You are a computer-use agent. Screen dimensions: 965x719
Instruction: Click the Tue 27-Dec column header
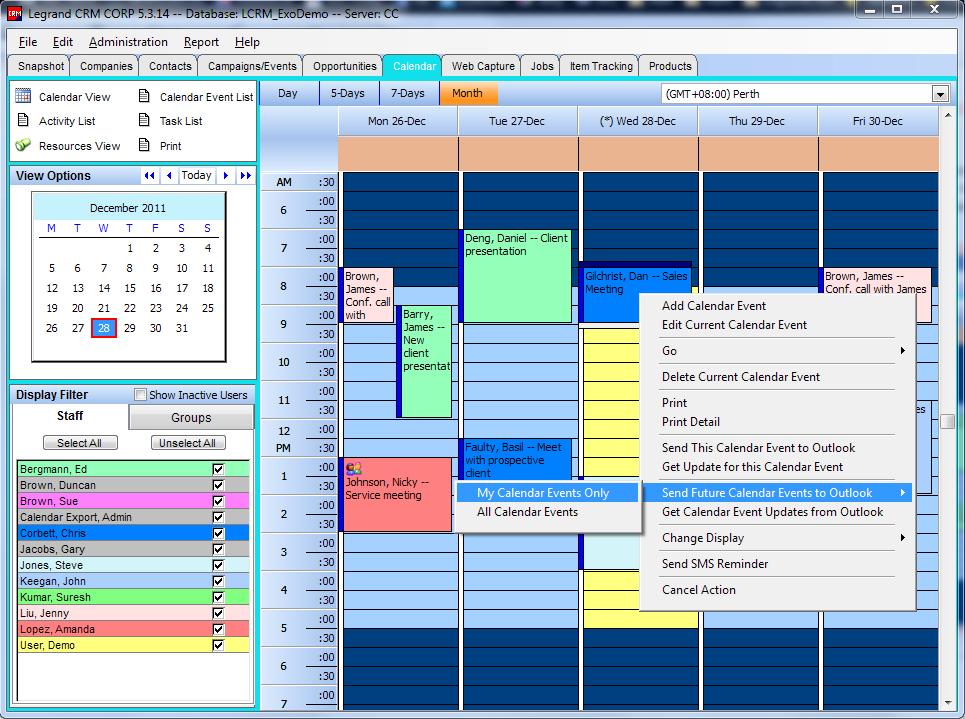tap(517, 121)
